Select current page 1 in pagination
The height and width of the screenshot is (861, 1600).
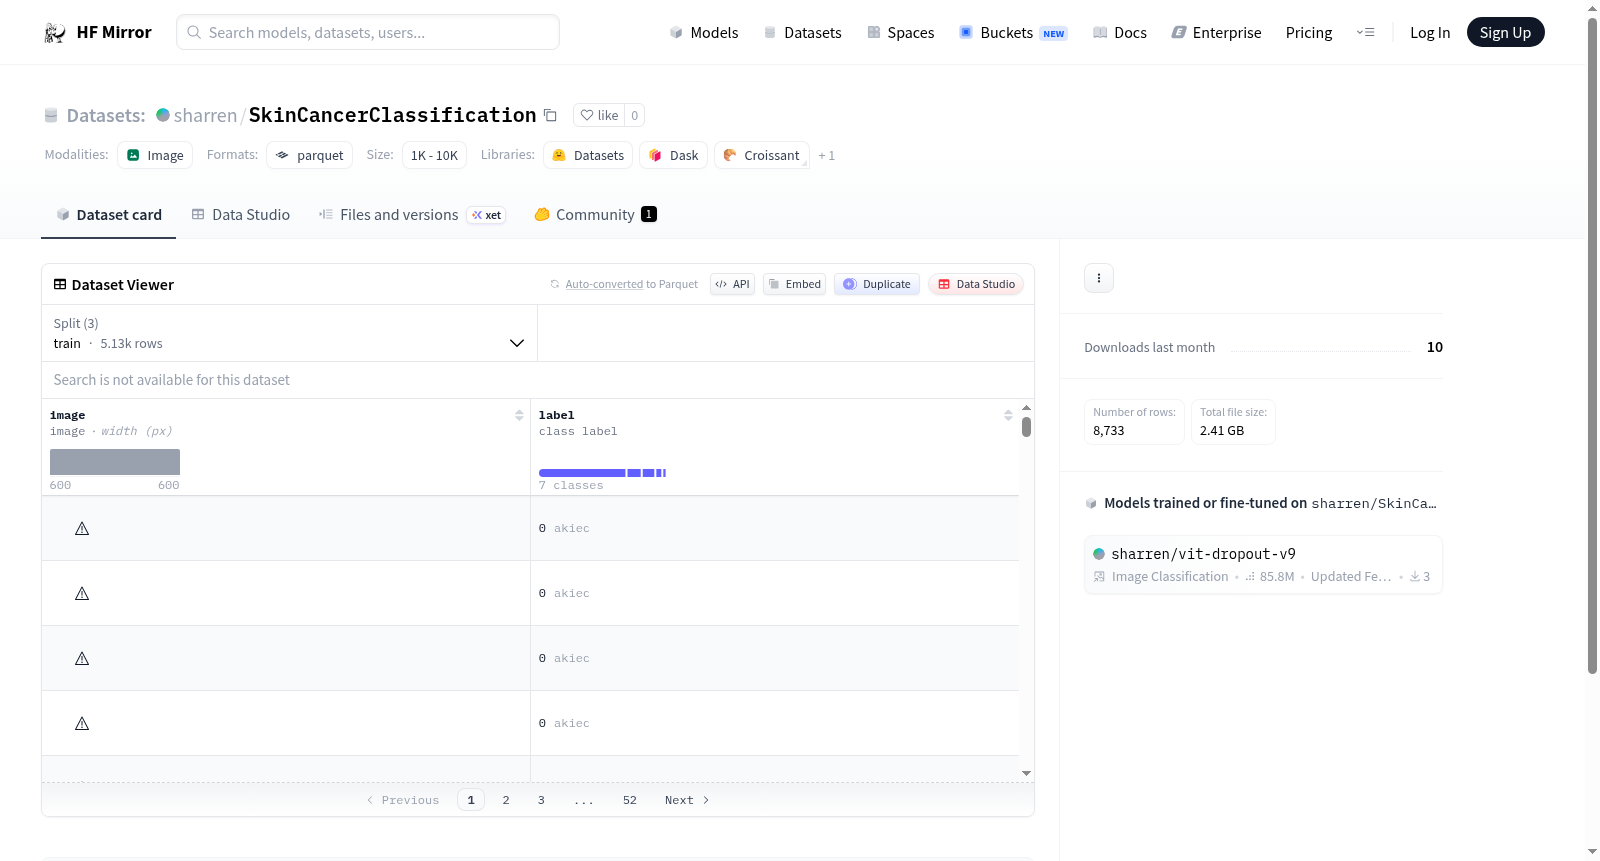click(x=471, y=800)
